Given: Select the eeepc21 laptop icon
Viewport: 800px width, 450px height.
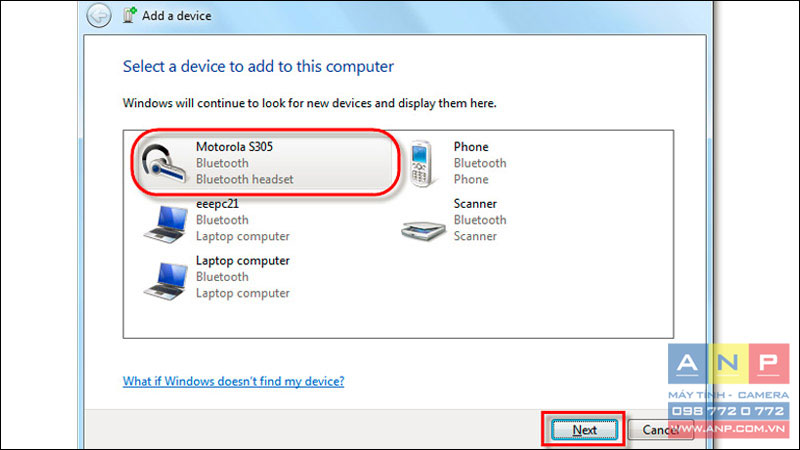Looking at the screenshot, I should click(165, 224).
